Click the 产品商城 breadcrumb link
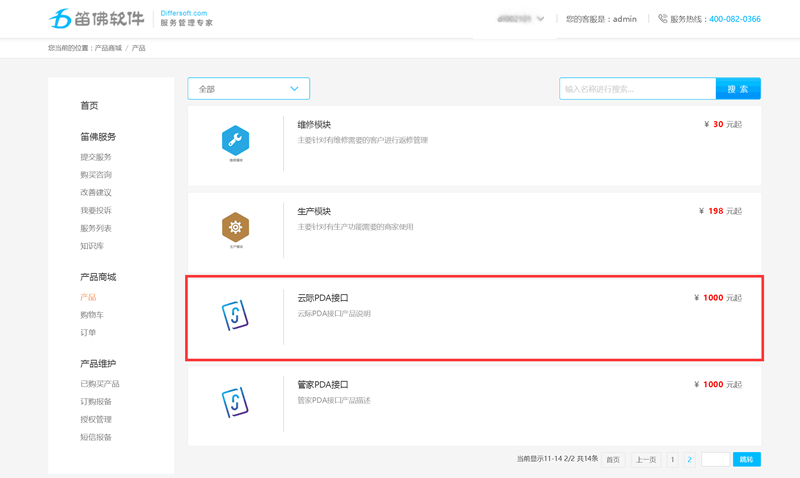The image size is (800, 478). [x=108, y=48]
